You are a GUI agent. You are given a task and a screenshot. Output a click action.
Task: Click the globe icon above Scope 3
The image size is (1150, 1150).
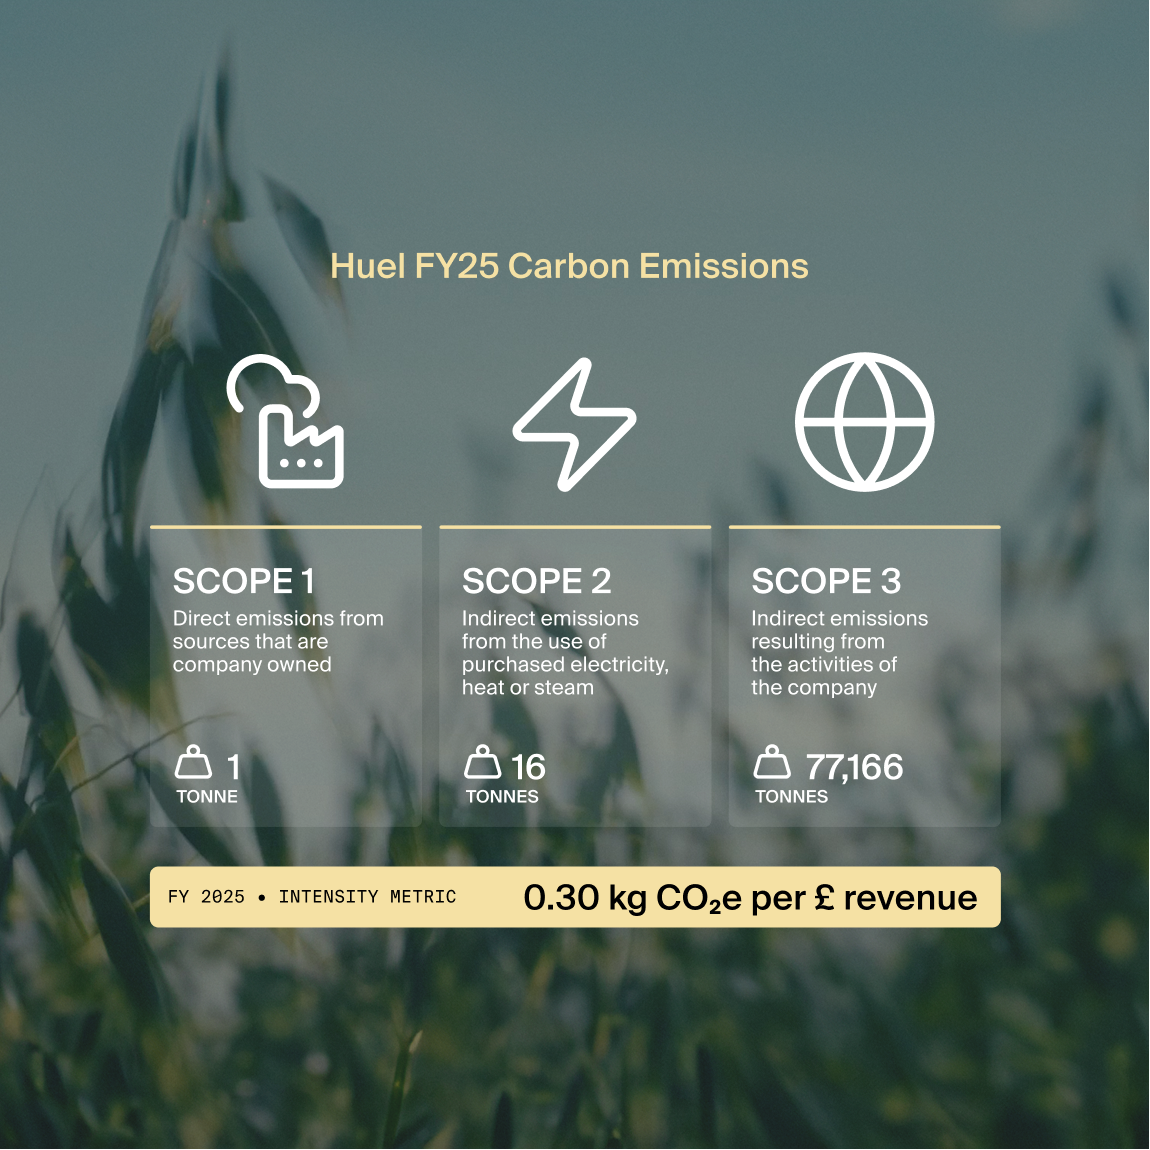(865, 422)
